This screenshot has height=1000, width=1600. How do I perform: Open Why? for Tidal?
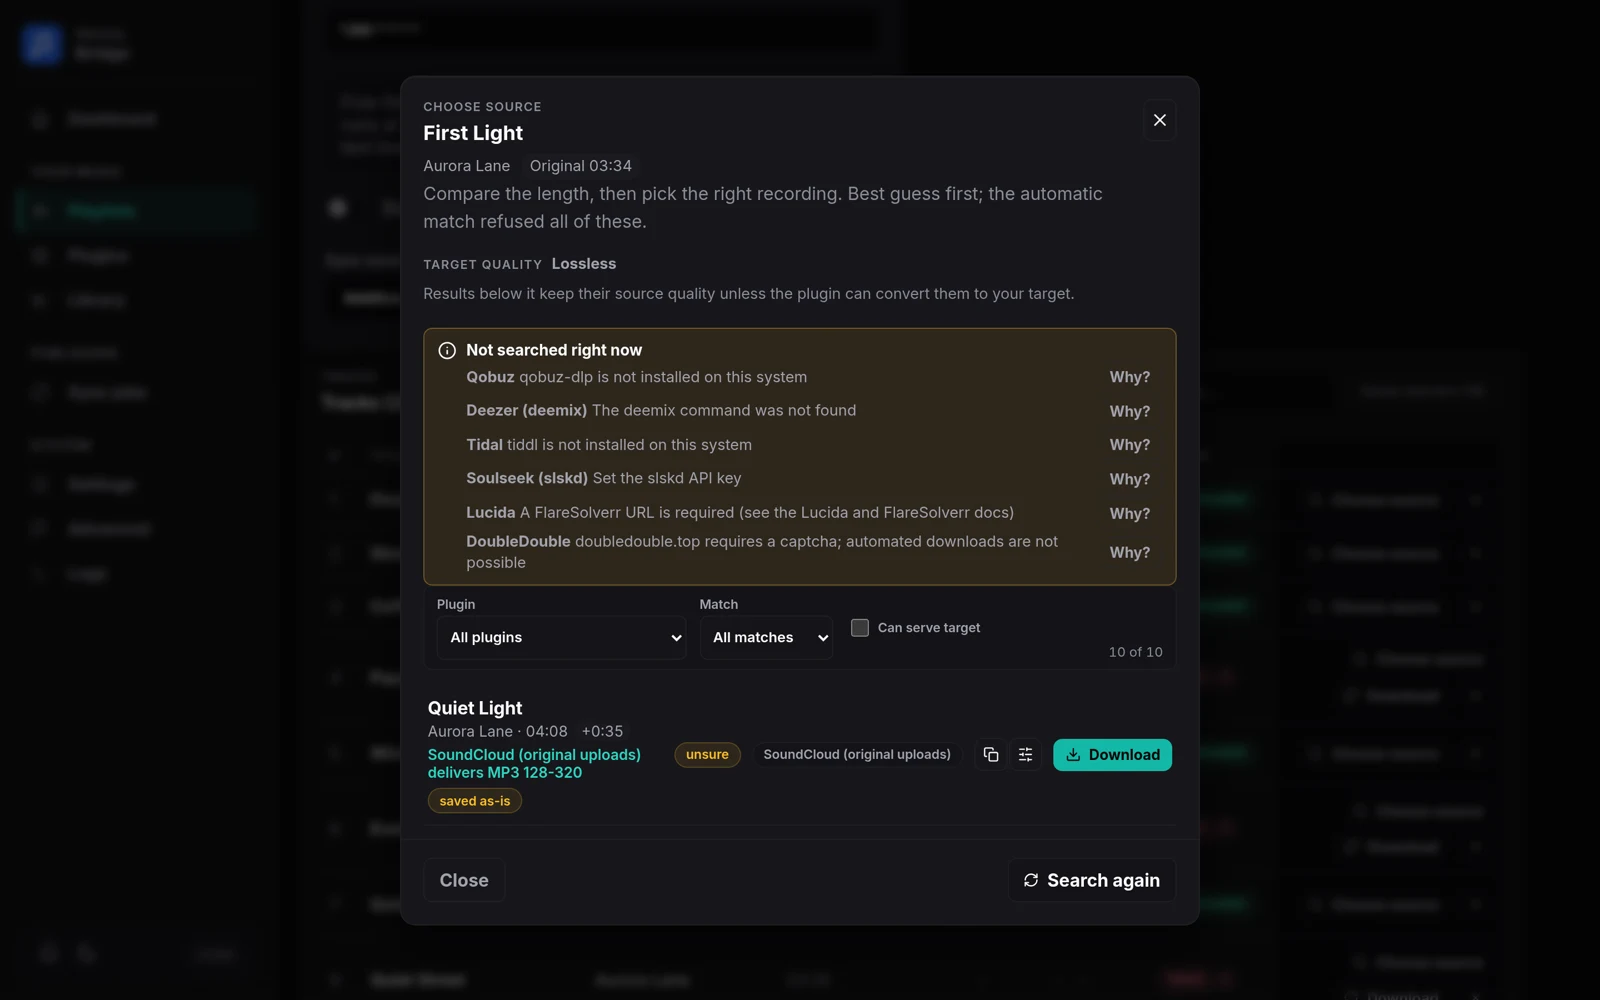tap(1129, 445)
